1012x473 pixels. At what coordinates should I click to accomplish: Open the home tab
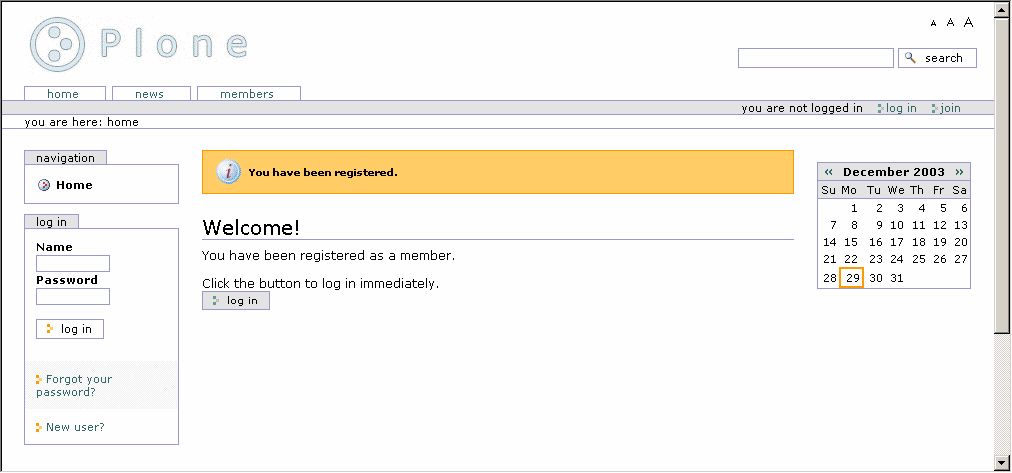pyautogui.click(x=63, y=94)
